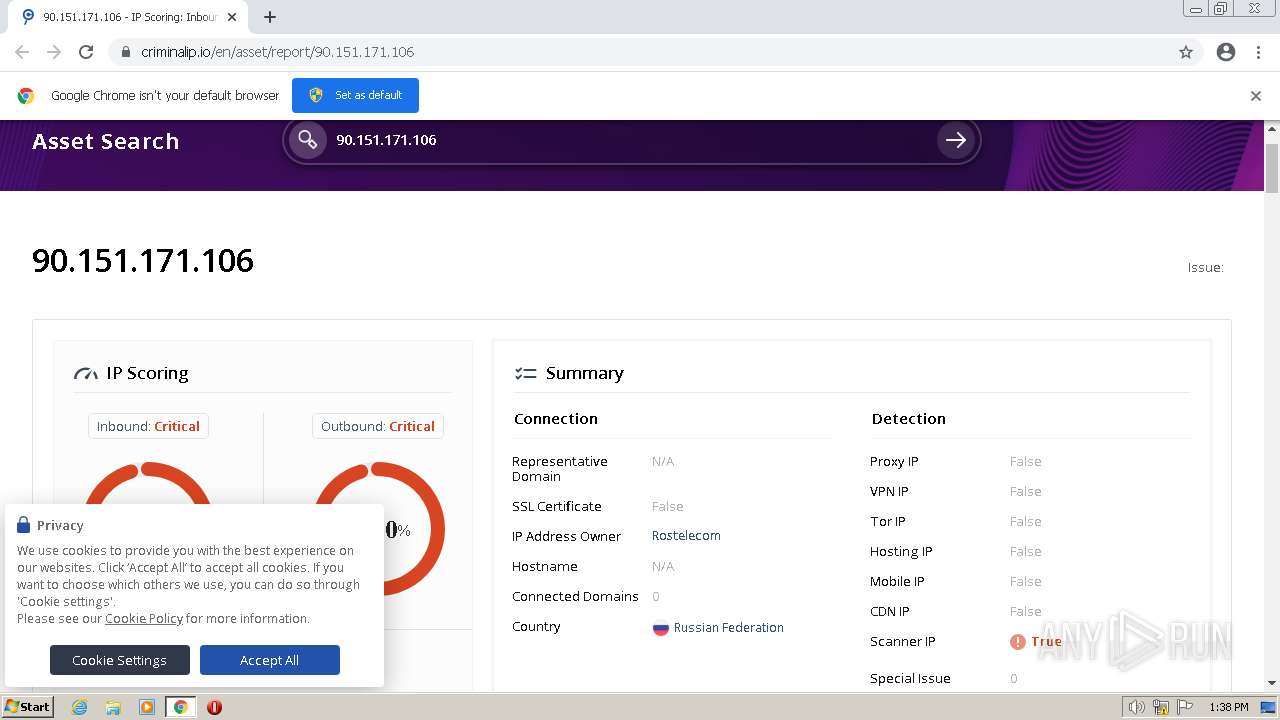Click the taskbar clock showing 1:38 PM

click(x=1229, y=707)
